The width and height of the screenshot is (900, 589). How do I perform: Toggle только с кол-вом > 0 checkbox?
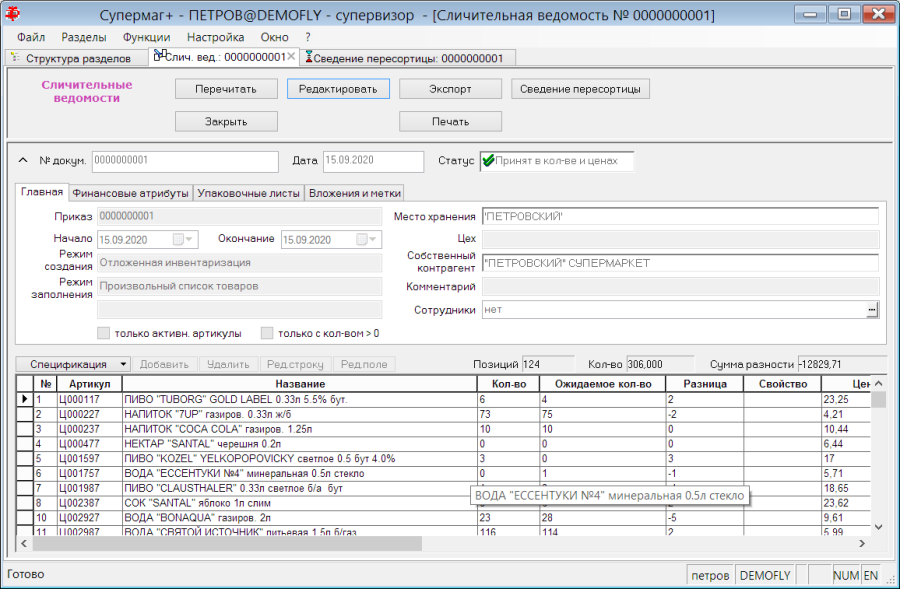(x=267, y=334)
